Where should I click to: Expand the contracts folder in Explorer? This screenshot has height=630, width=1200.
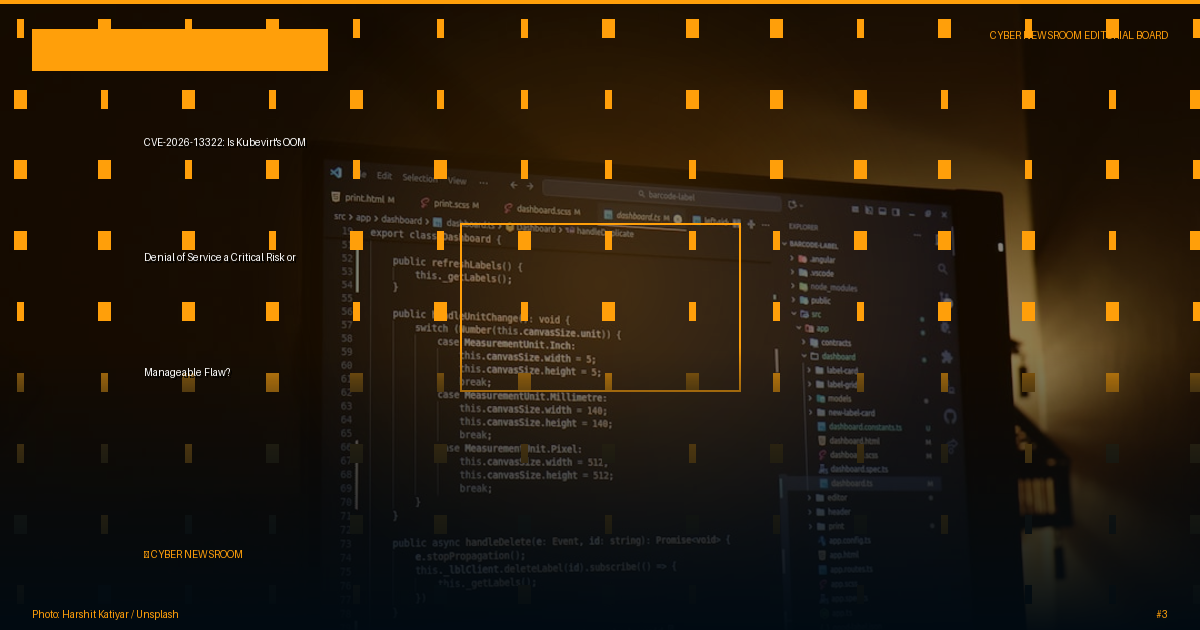click(x=826, y=342)
